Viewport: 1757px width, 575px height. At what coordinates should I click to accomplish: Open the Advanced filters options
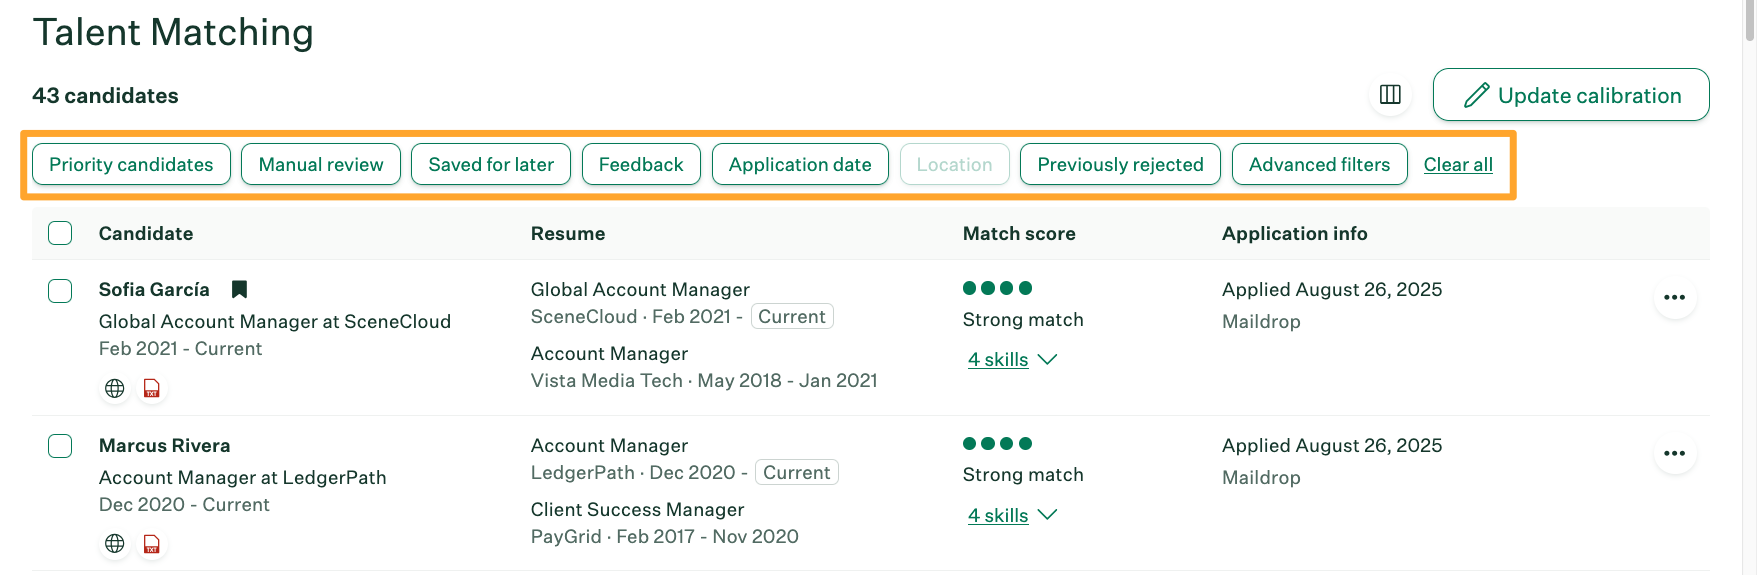coord(1319,165)
